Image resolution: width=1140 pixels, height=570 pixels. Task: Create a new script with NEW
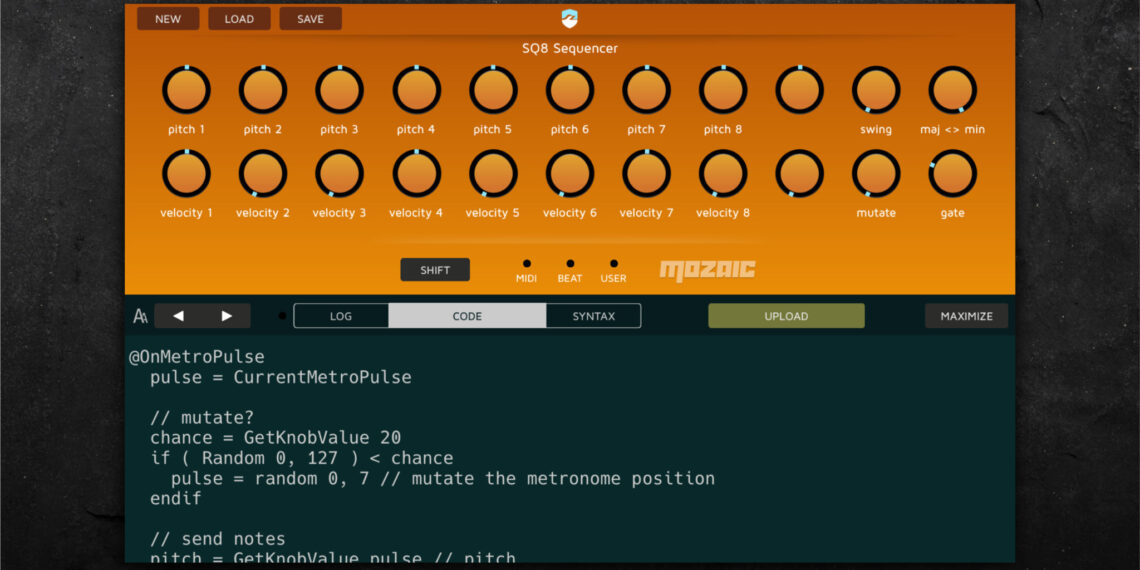(x=168, y=19)
